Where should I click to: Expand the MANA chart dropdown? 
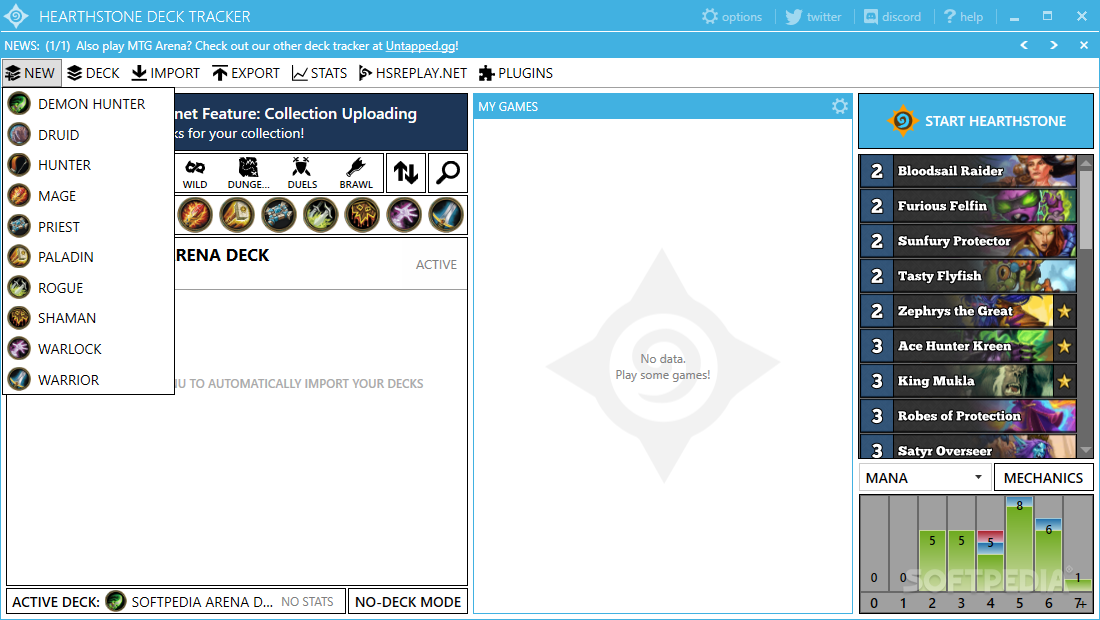point(925,478)
